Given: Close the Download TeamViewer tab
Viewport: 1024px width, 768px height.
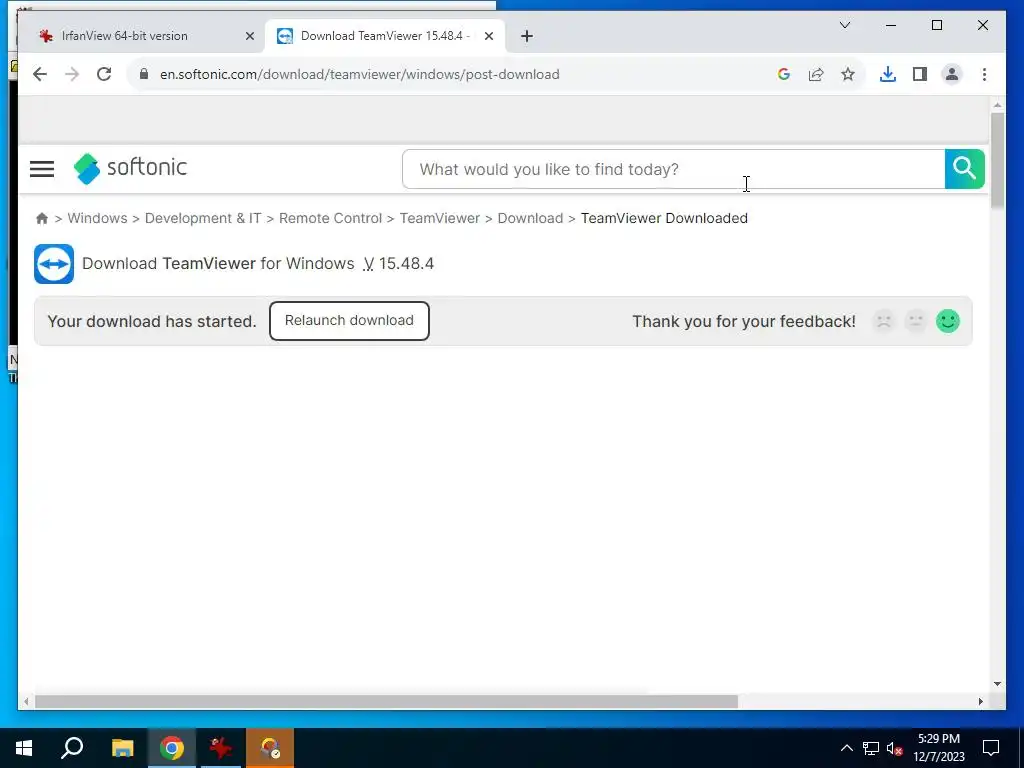Looking at the screenshot, I should tap(488, 36).
